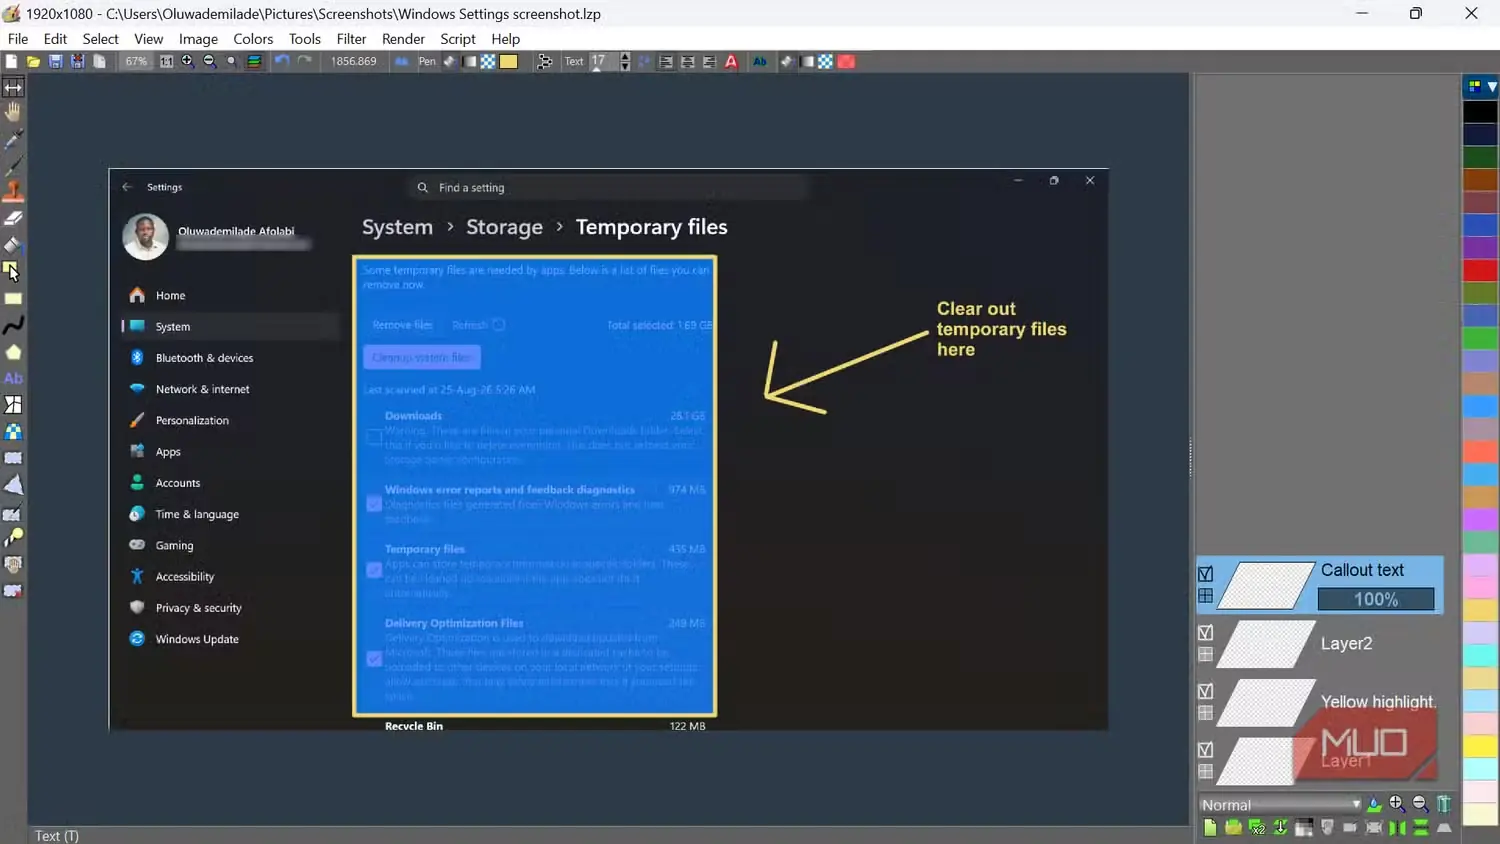Merge the layer down
The width and height of the screenshot is (1500, 844).
1280,828
